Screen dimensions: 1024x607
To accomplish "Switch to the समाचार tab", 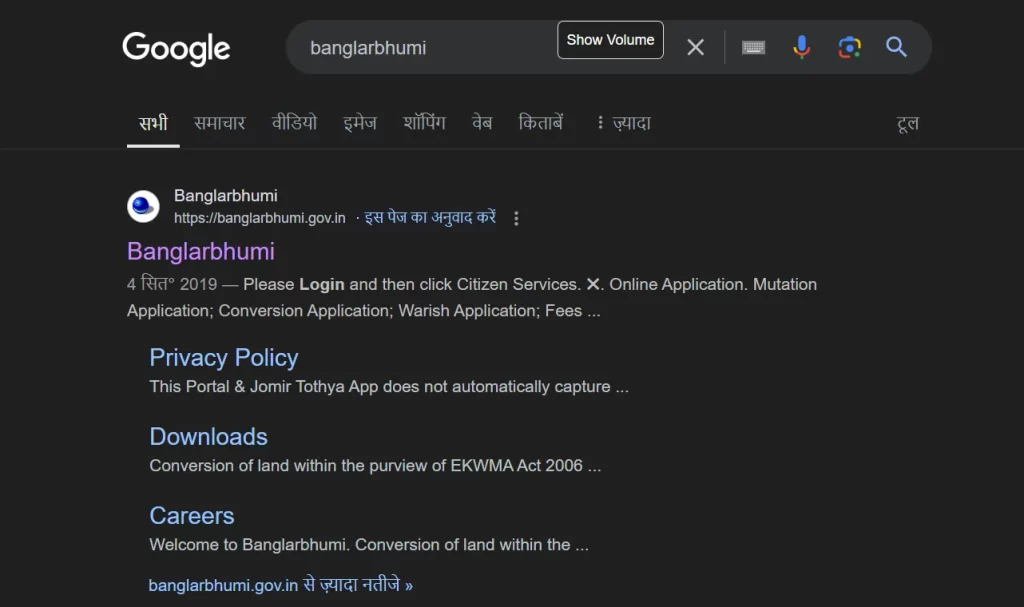I will pos(219,123).
